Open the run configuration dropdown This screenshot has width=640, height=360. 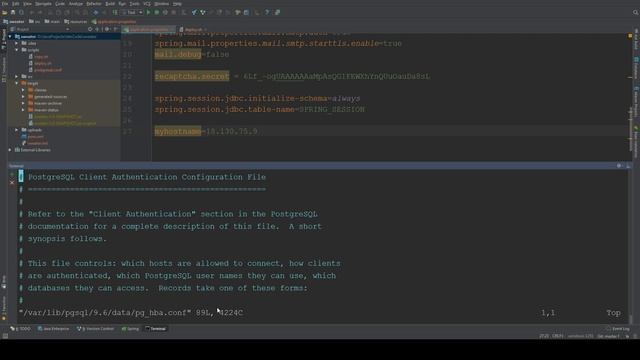click(x=132, y=13)
